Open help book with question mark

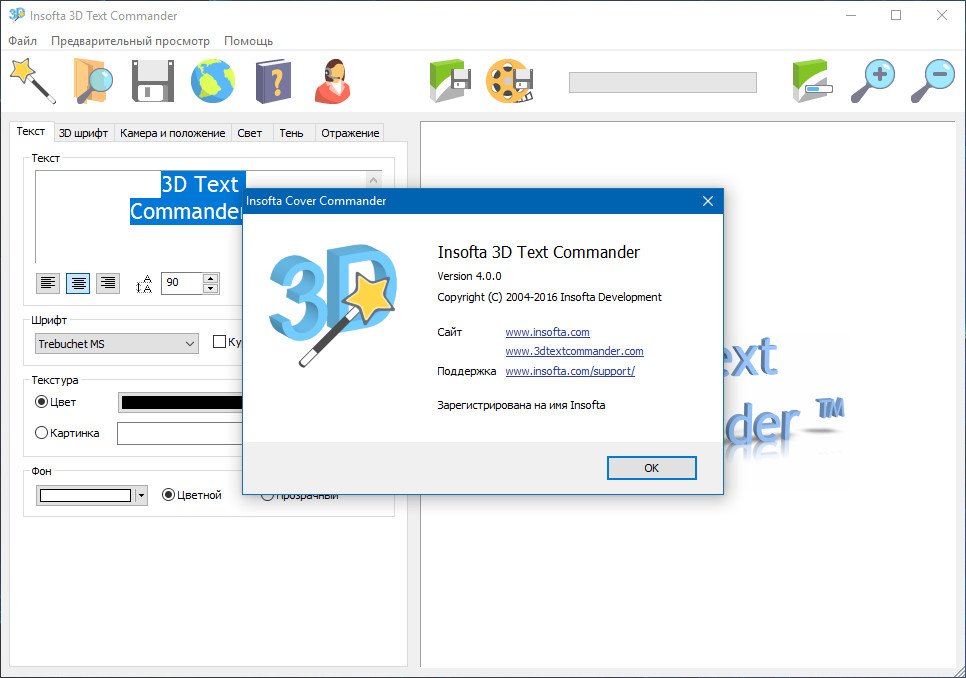click(x=273, y=81)
